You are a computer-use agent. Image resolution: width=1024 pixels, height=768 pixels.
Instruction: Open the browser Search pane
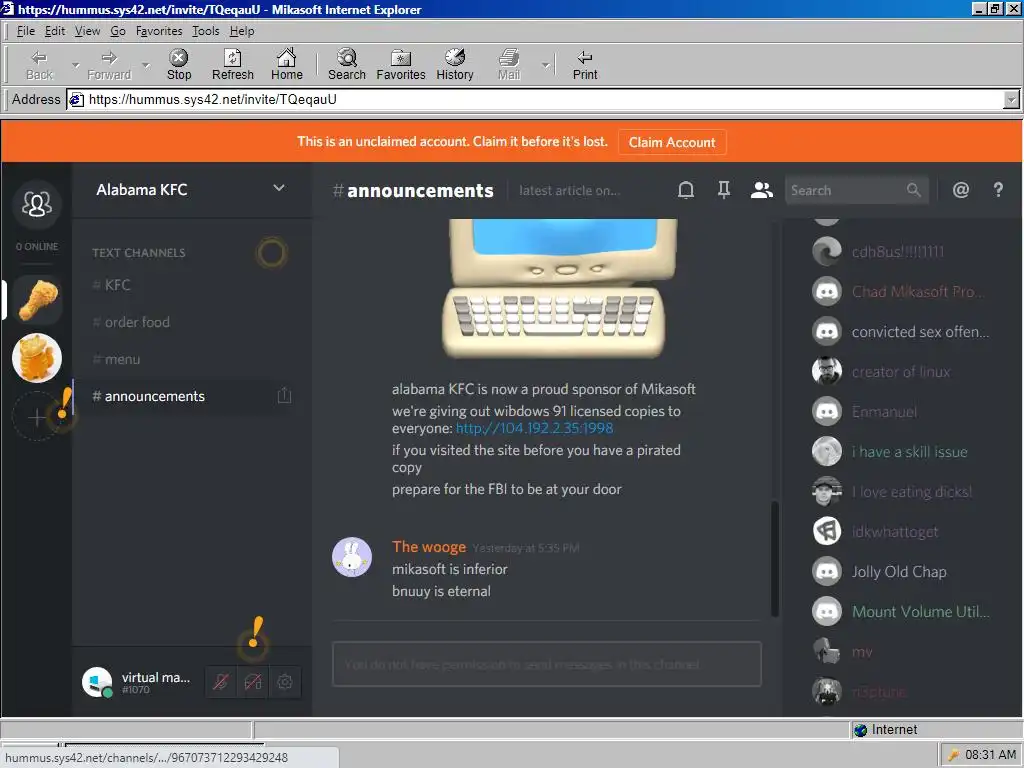[x=347, y=65]
